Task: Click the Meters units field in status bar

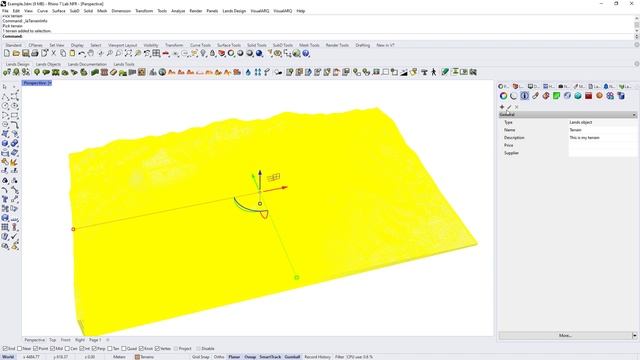Action: [120, 357]
